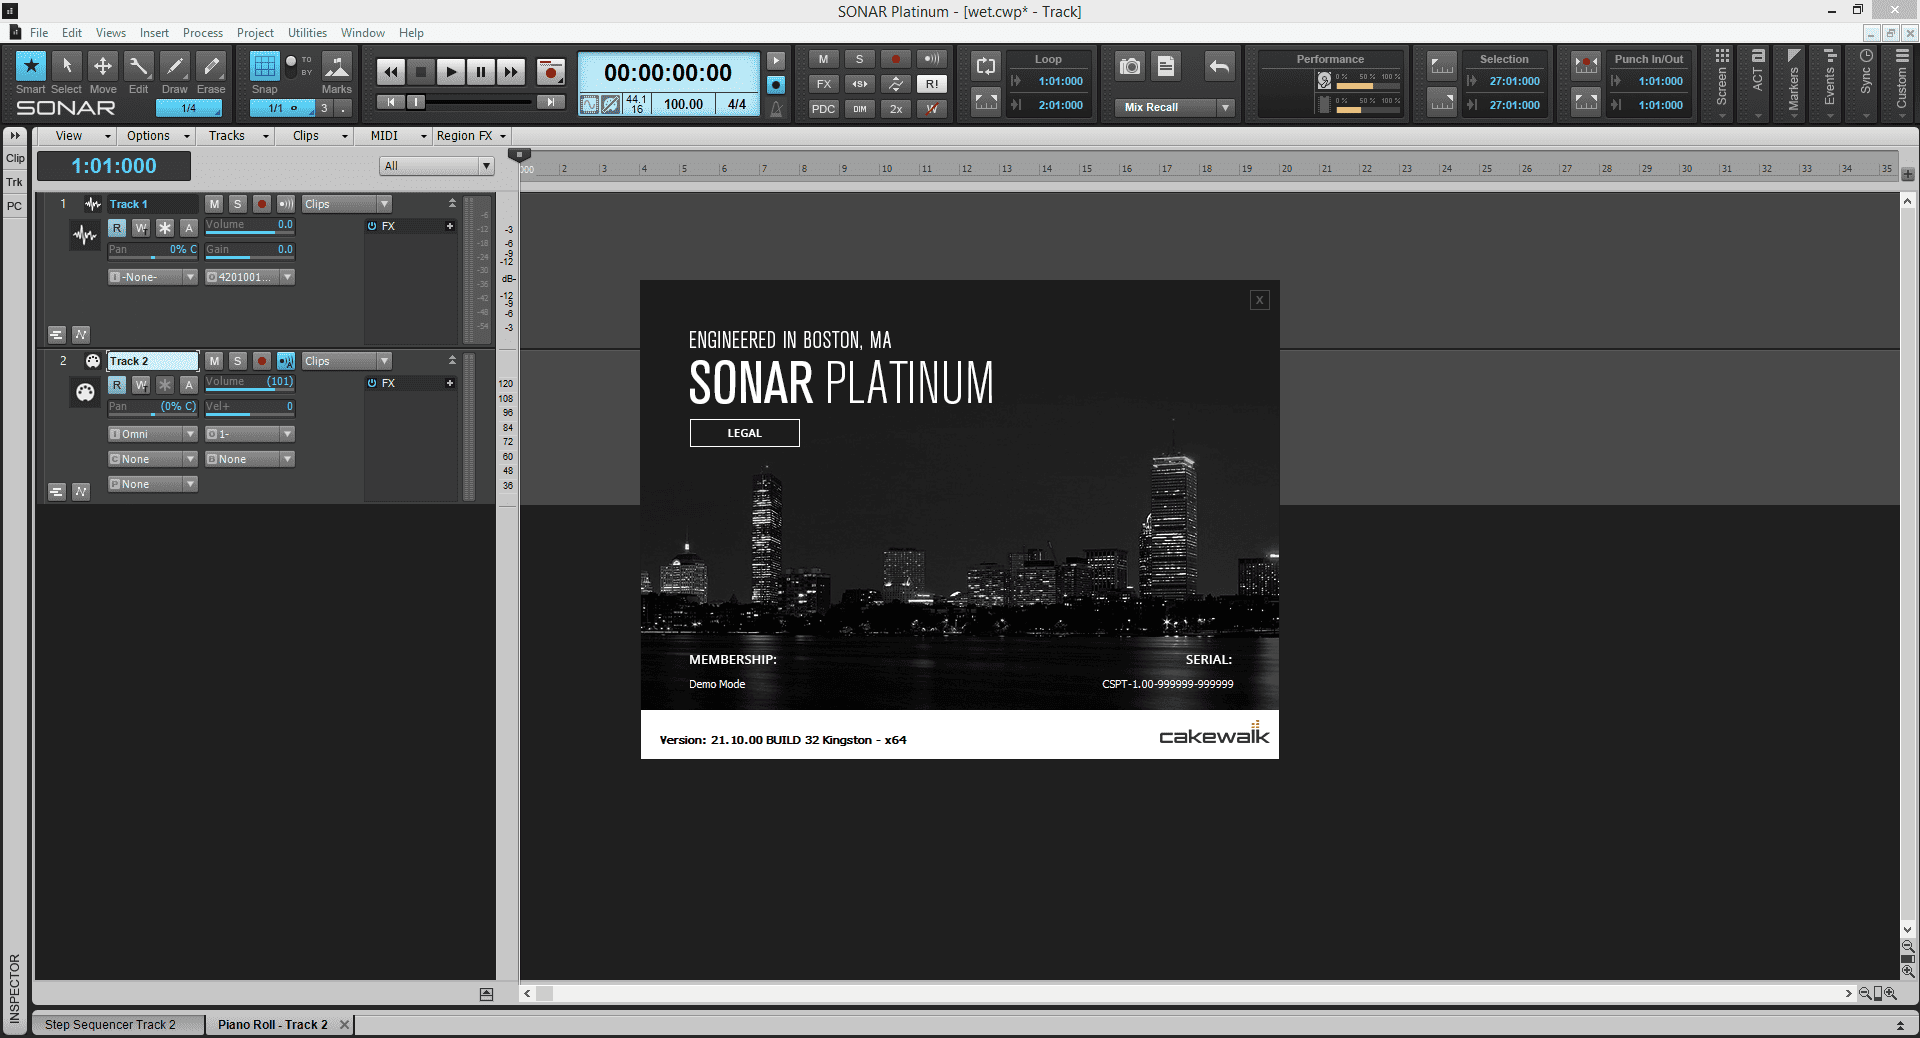Open the Screen module
Image resolution: width=1920 pixels, height=1038 pixels.
[1722, 84]
